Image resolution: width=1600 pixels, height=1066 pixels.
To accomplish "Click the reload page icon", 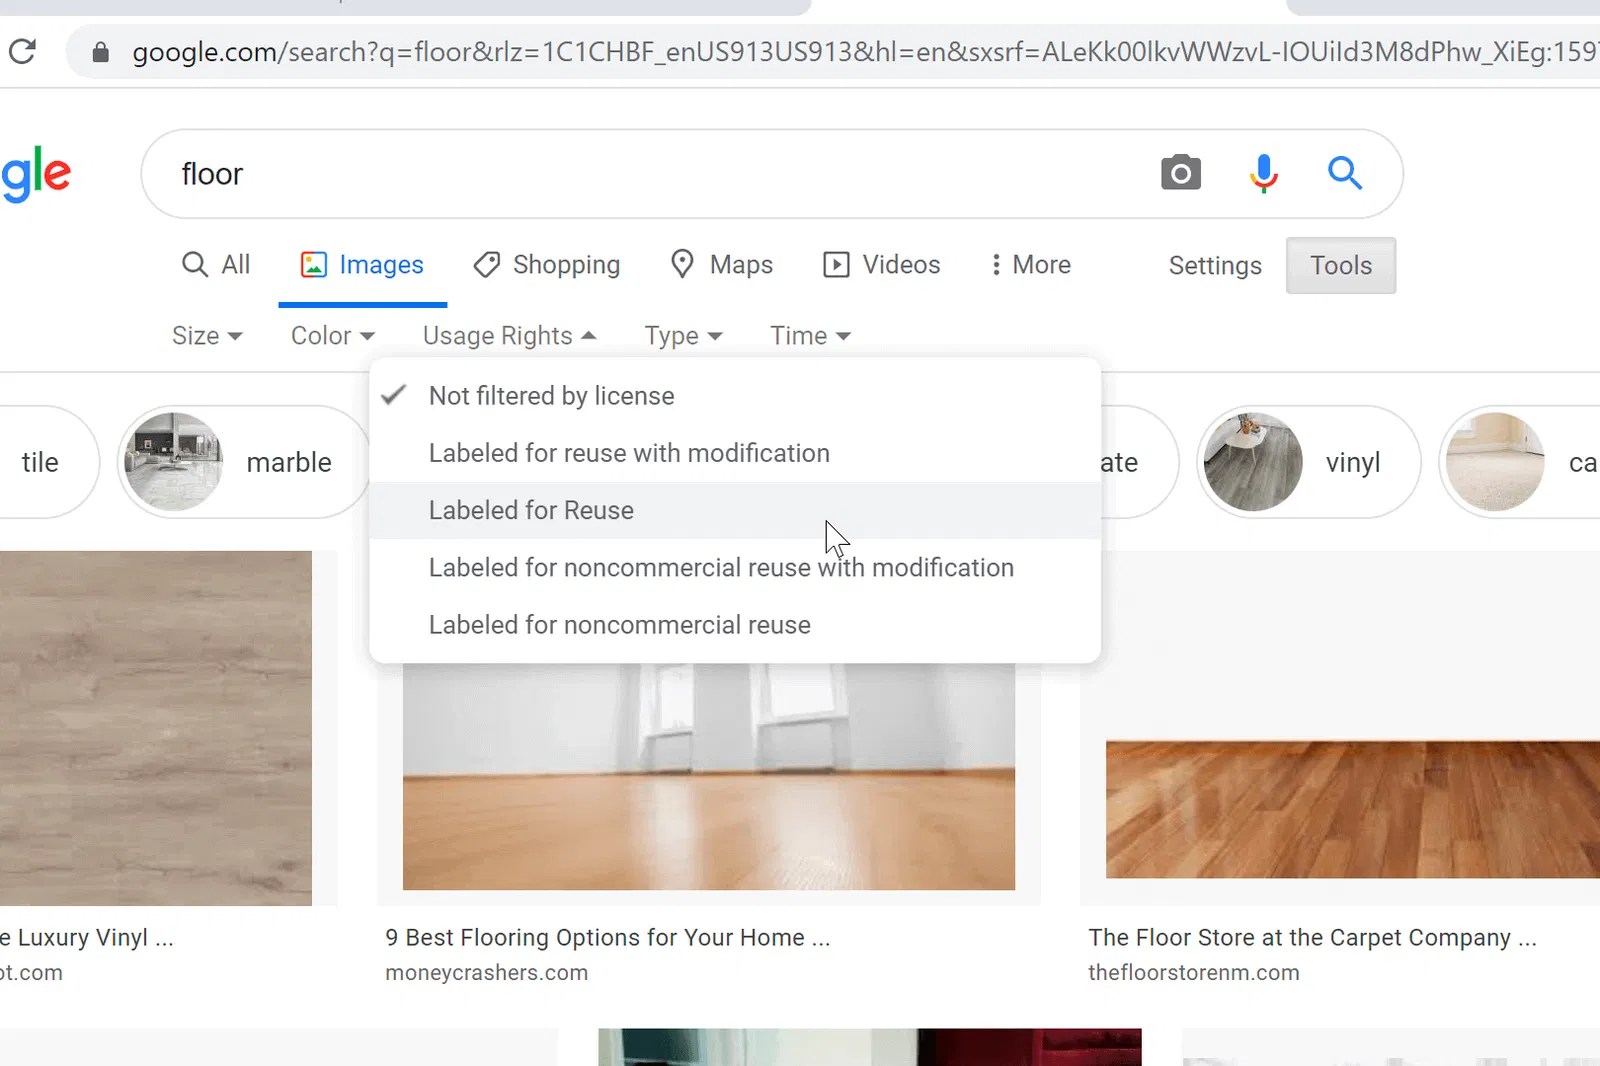I will [x=23, y=51].
